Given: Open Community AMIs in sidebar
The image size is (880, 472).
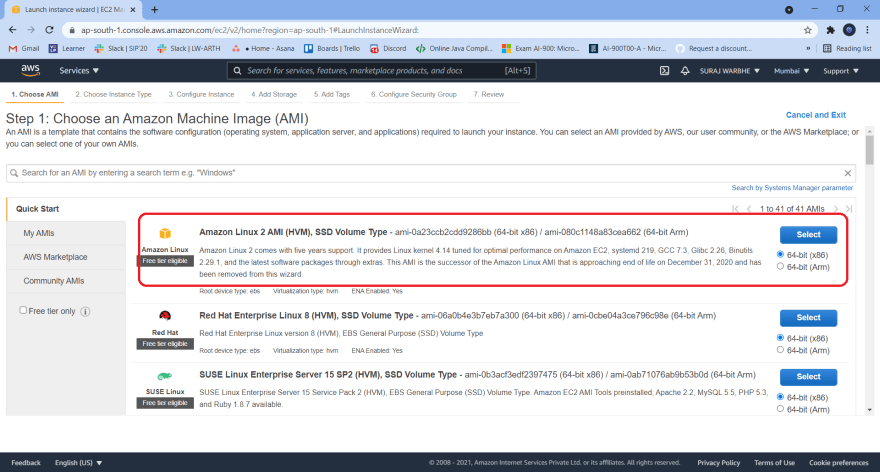Looking at the screenshot, I should tap(66, 281).
